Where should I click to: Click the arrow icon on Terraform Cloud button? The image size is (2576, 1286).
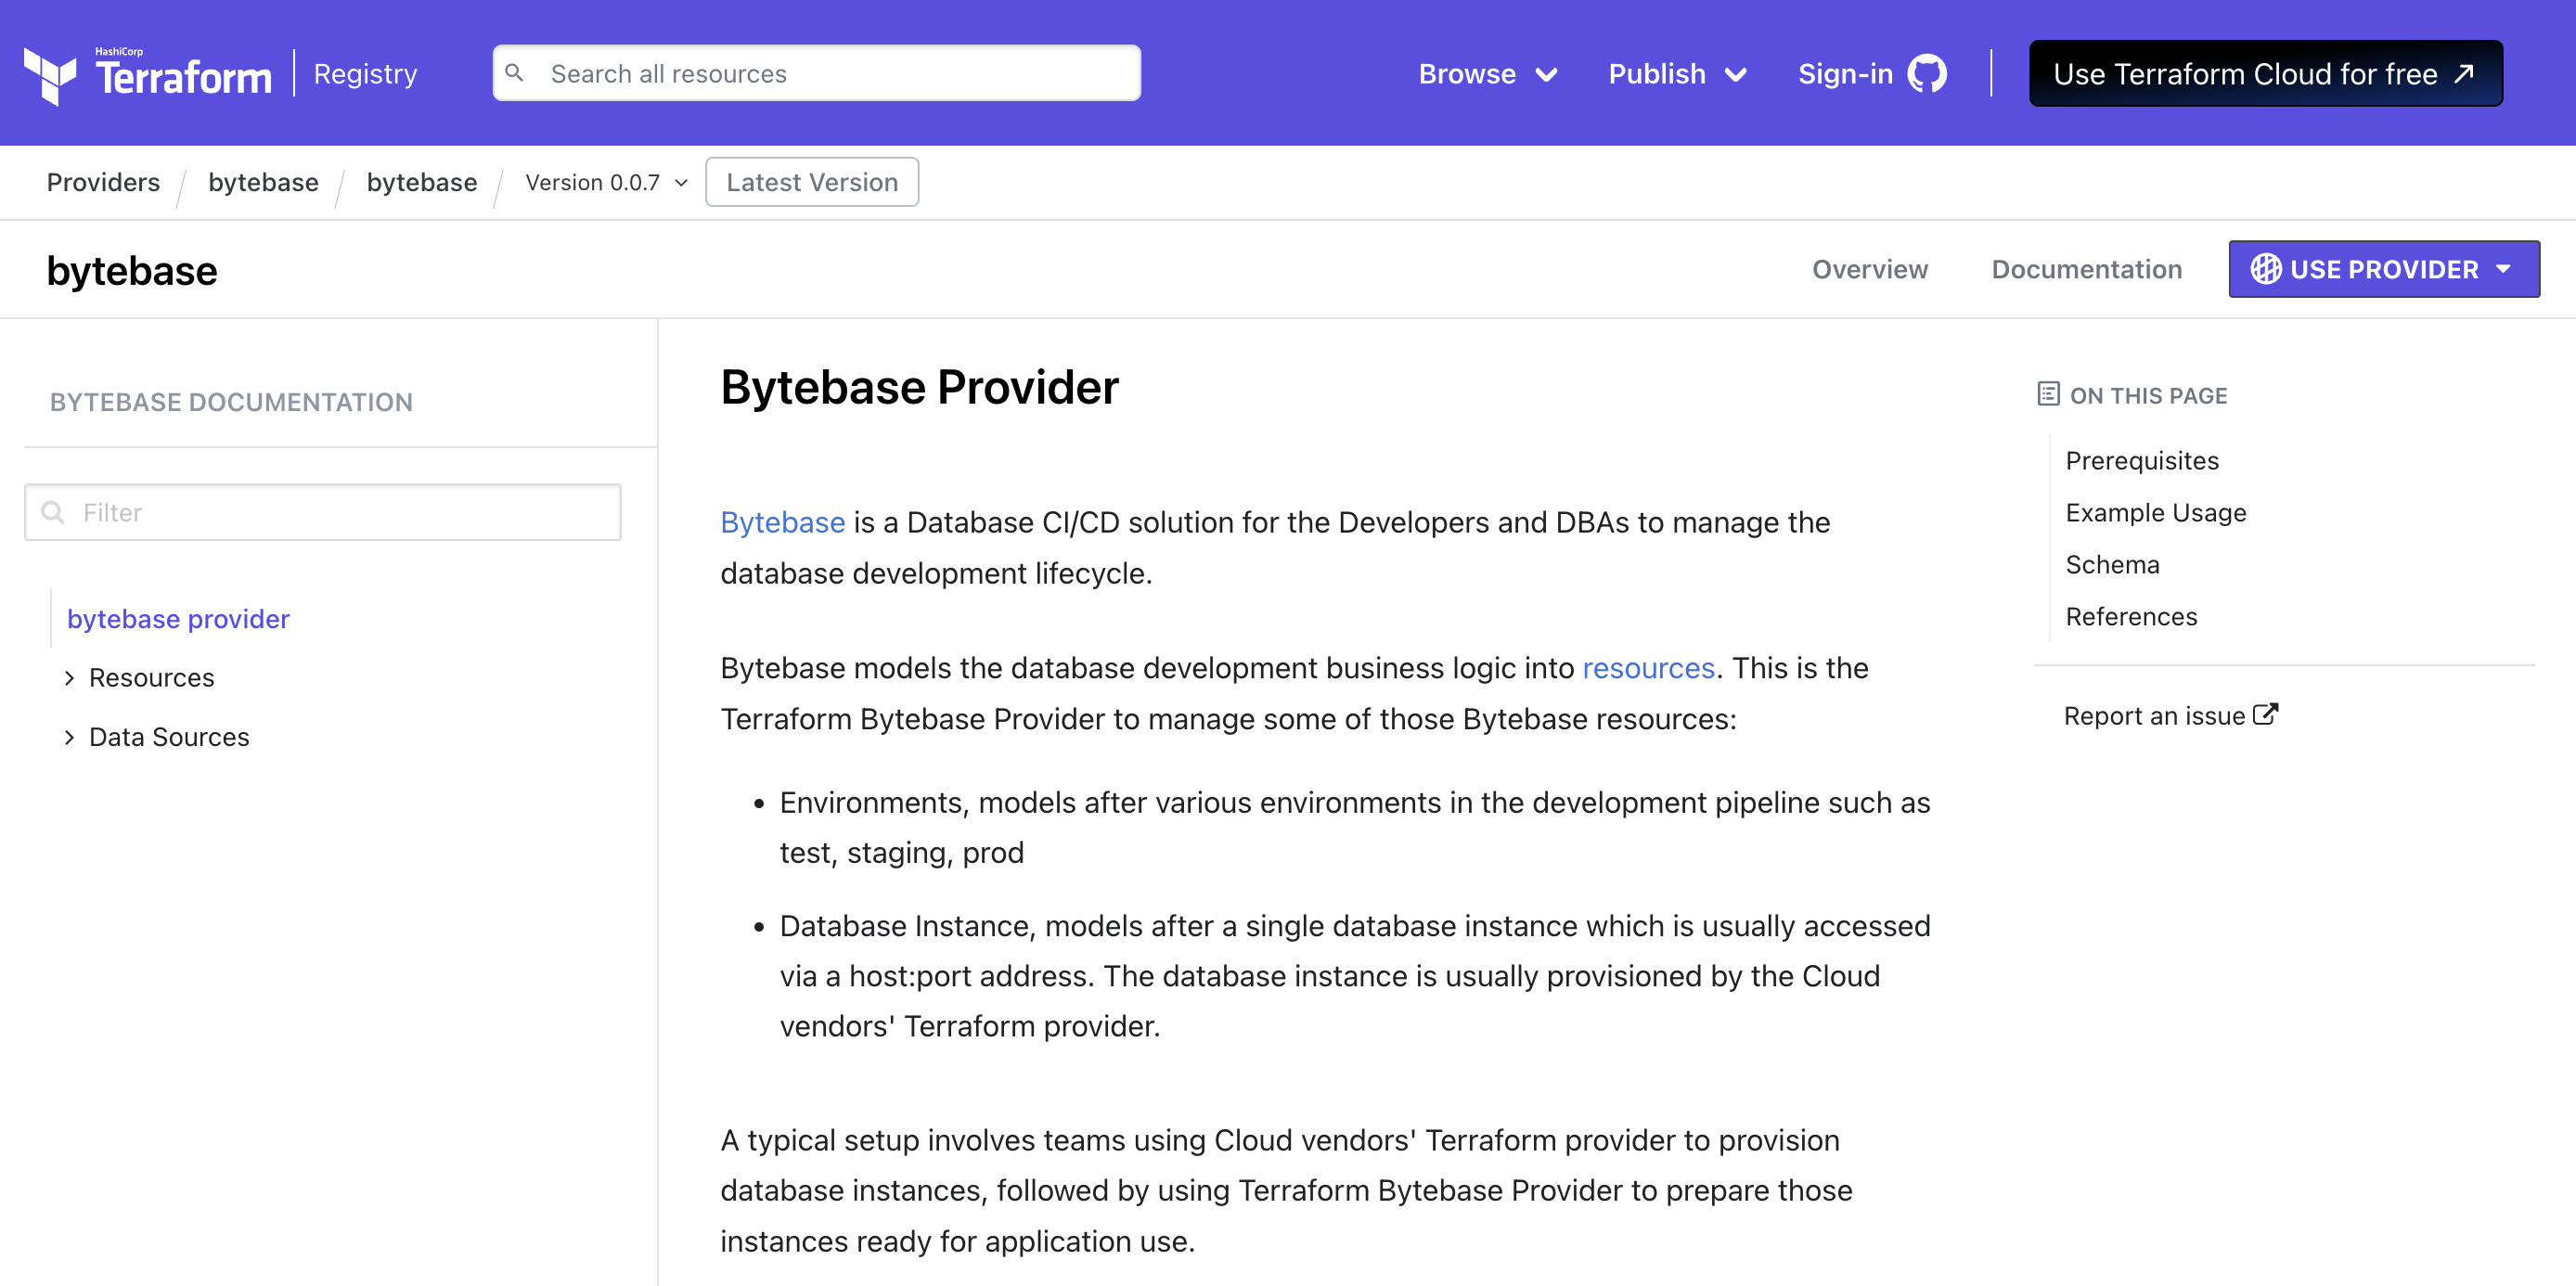pyautogui.click(x=2465, y=73)
